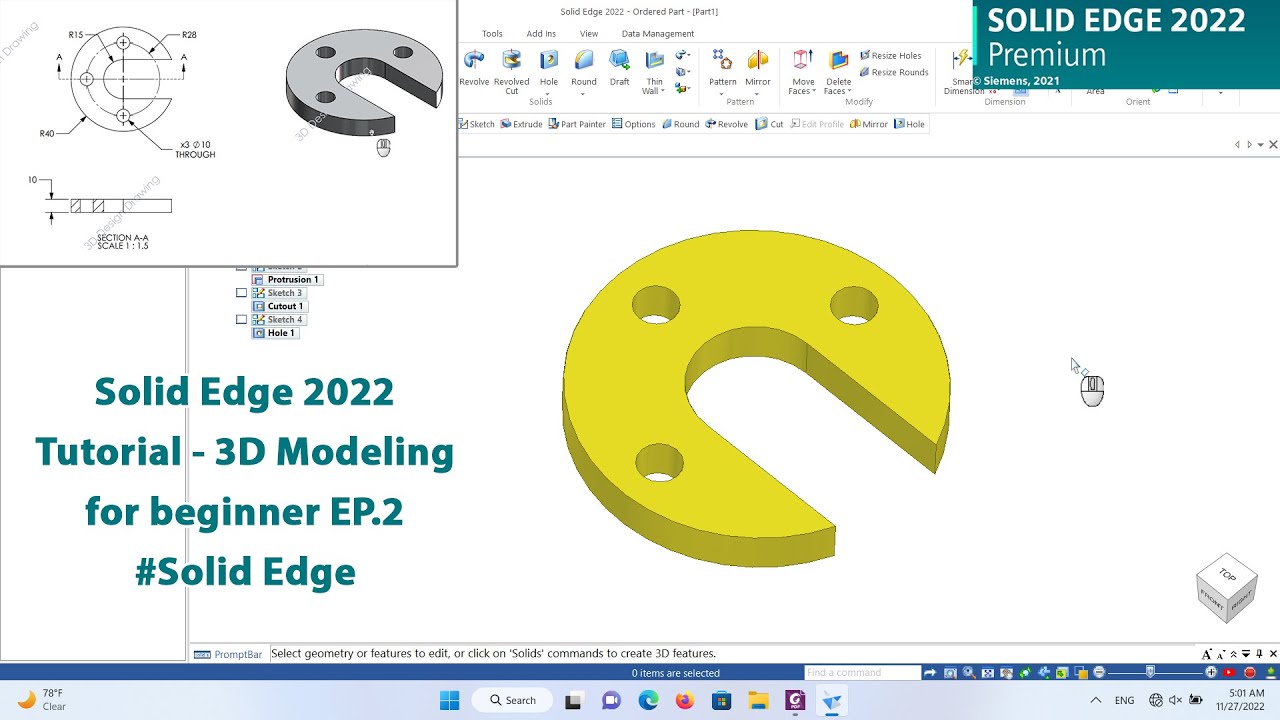Switch to the Add Ins tab
1280x720 pixels.
pos(541,34)
